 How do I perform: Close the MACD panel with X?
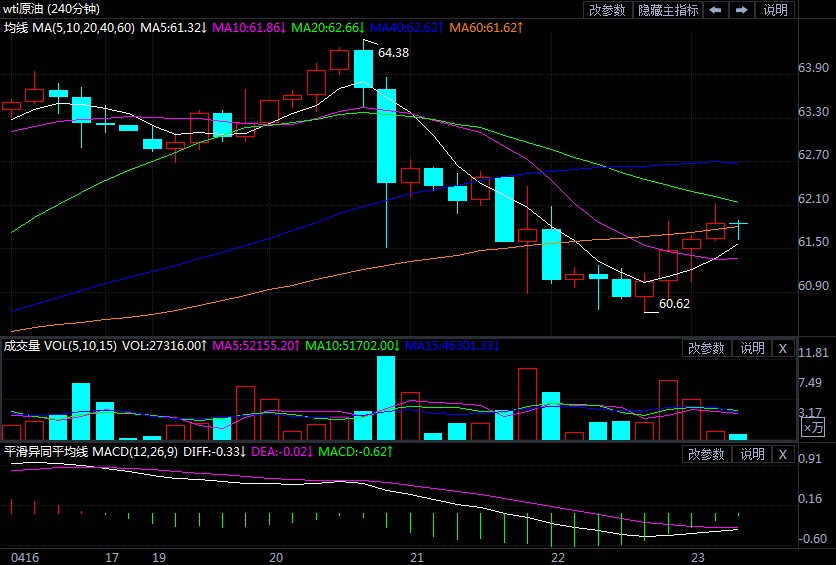783,454
